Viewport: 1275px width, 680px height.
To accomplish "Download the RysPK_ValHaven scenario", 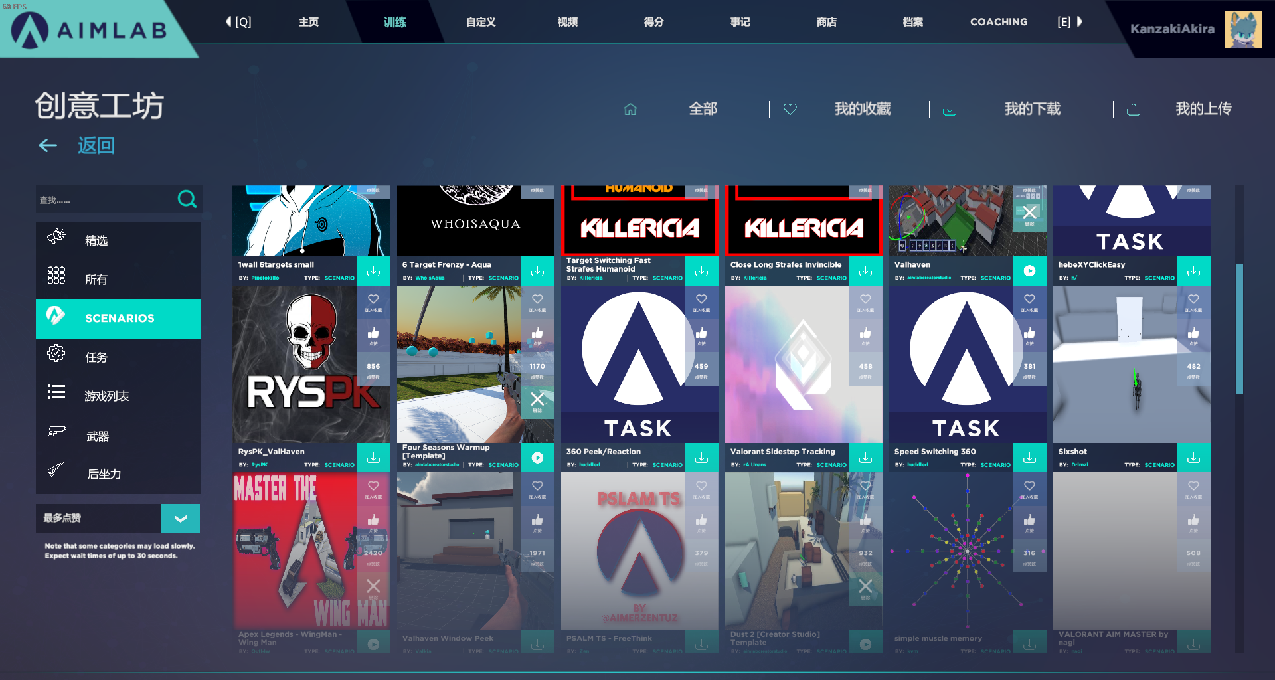I will (373, 458).
